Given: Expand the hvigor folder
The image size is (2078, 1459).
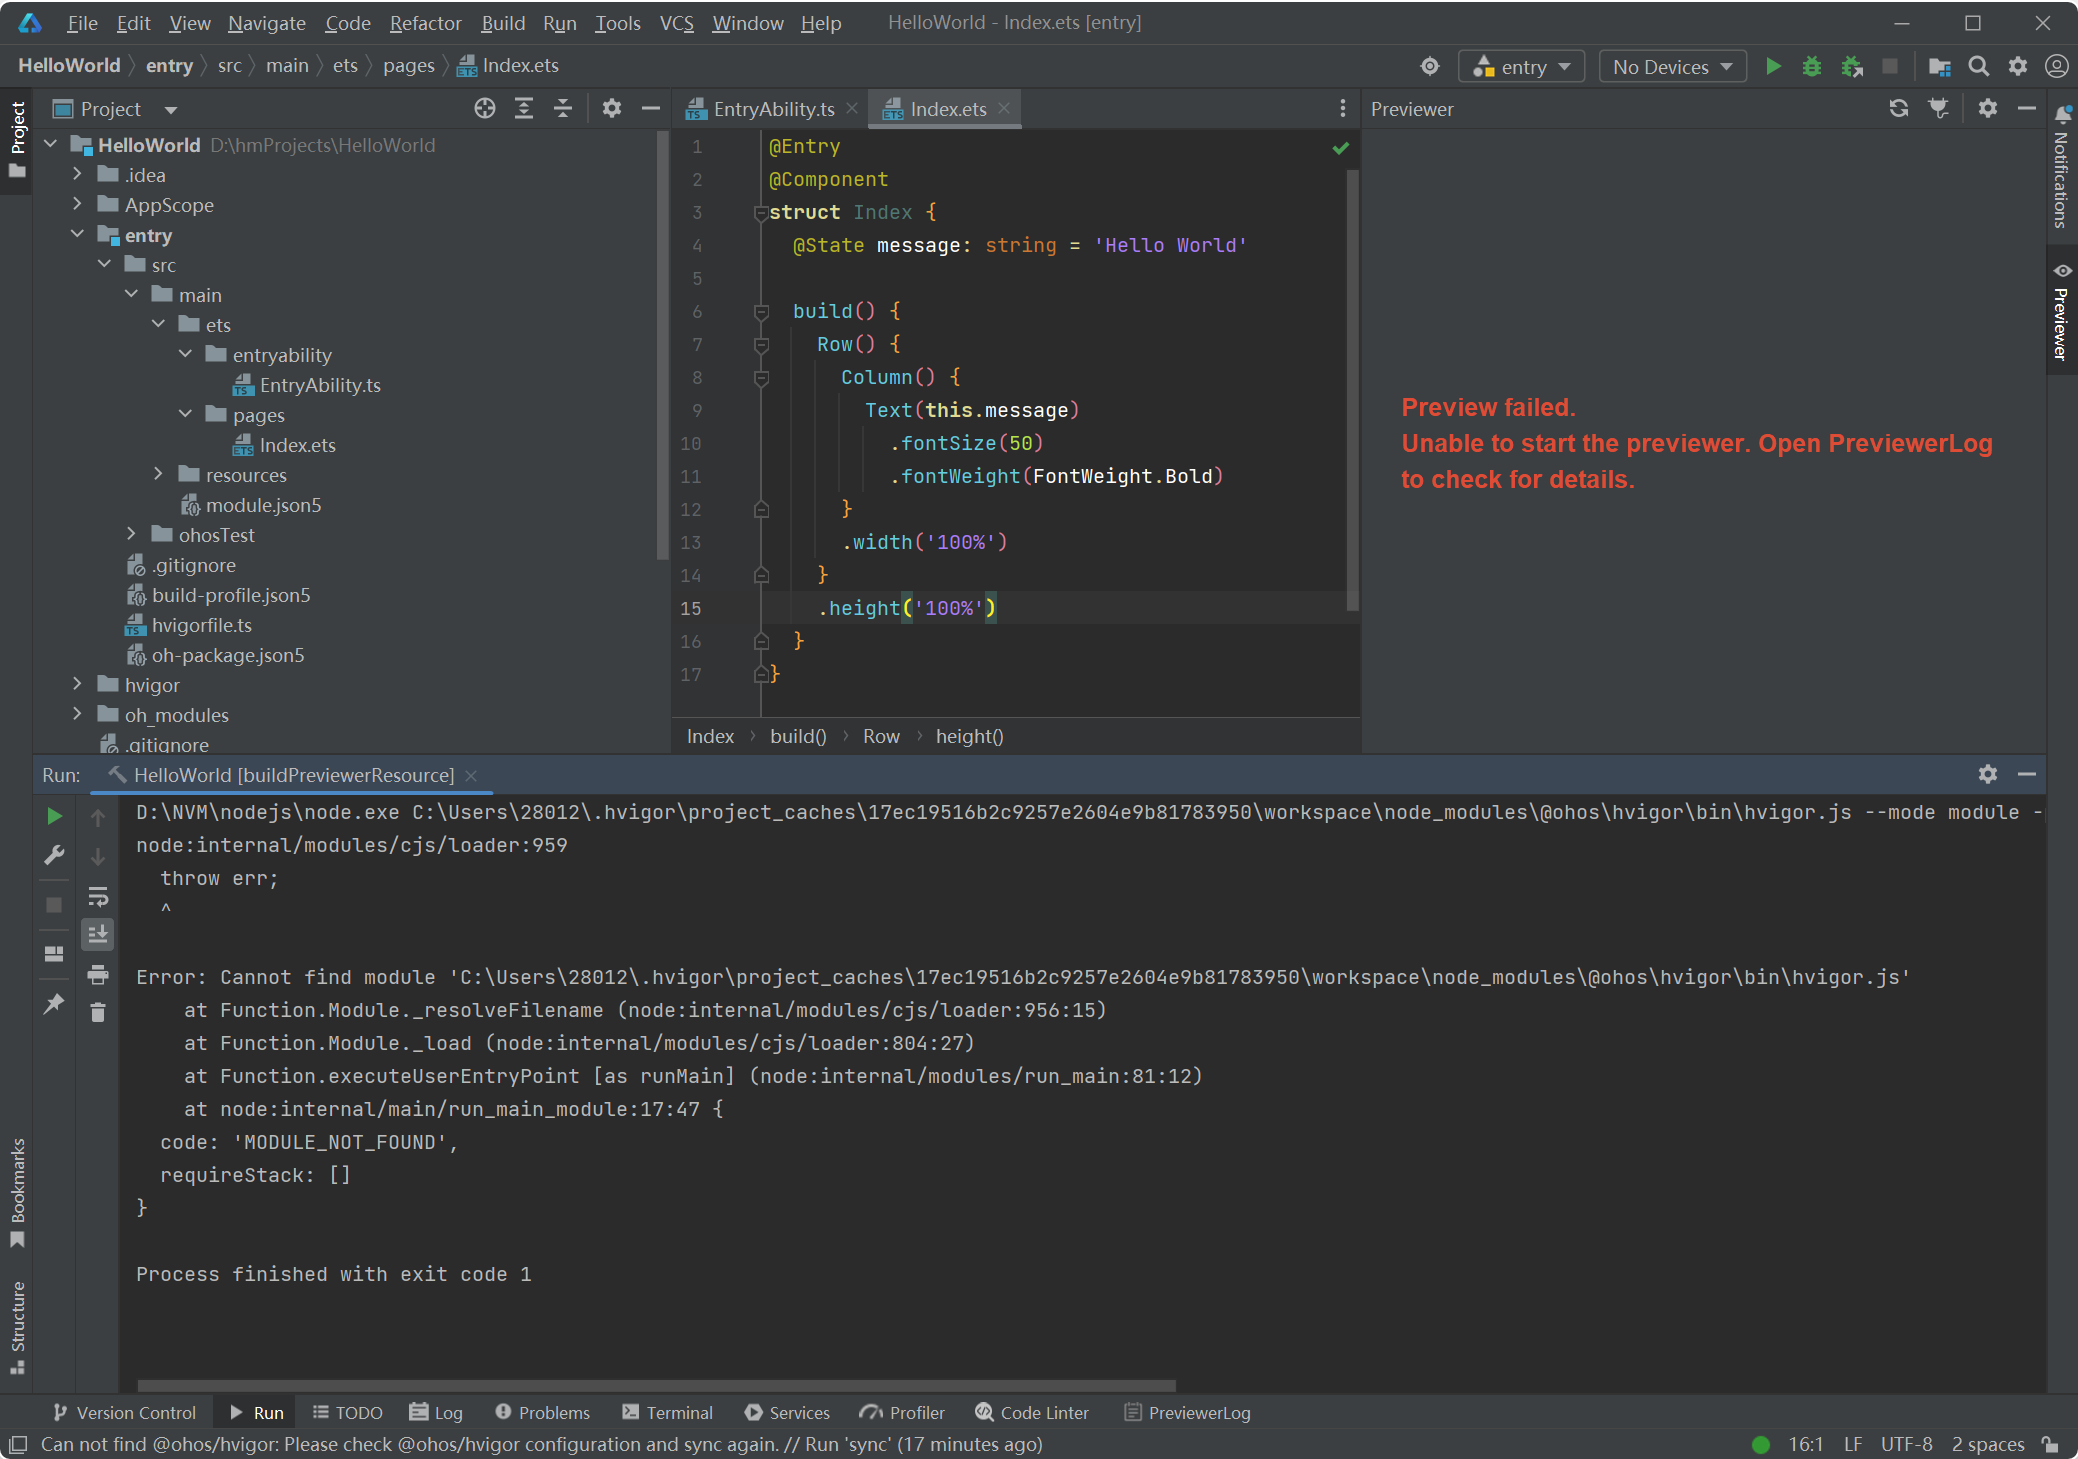Looking at the screenshot, I should [x=77, y=685].
